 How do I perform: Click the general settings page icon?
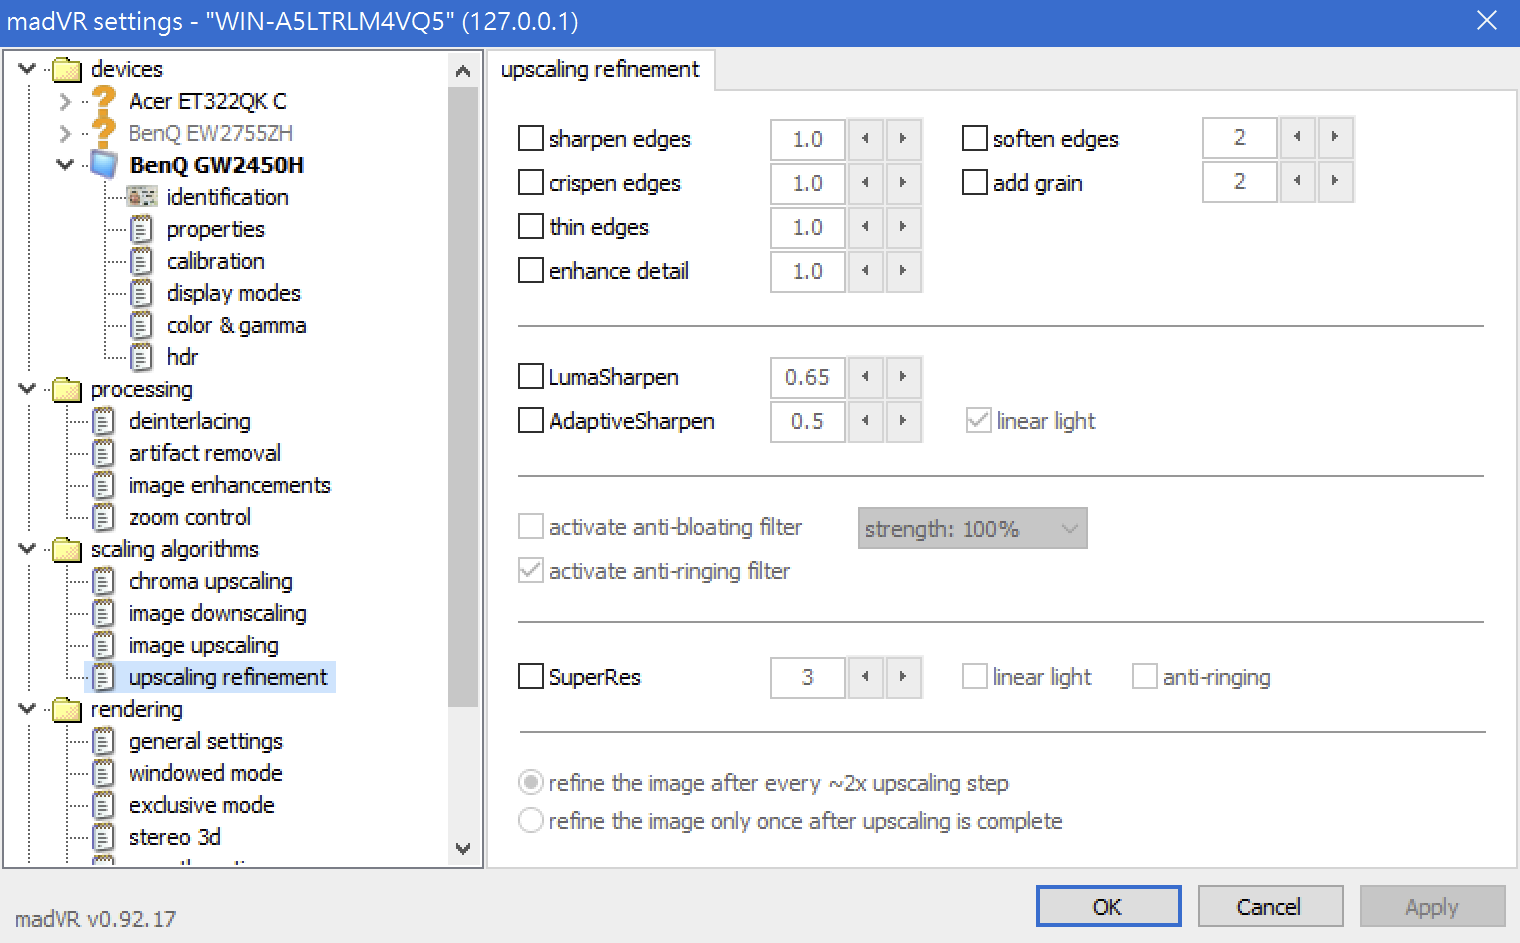click(103, 741)
